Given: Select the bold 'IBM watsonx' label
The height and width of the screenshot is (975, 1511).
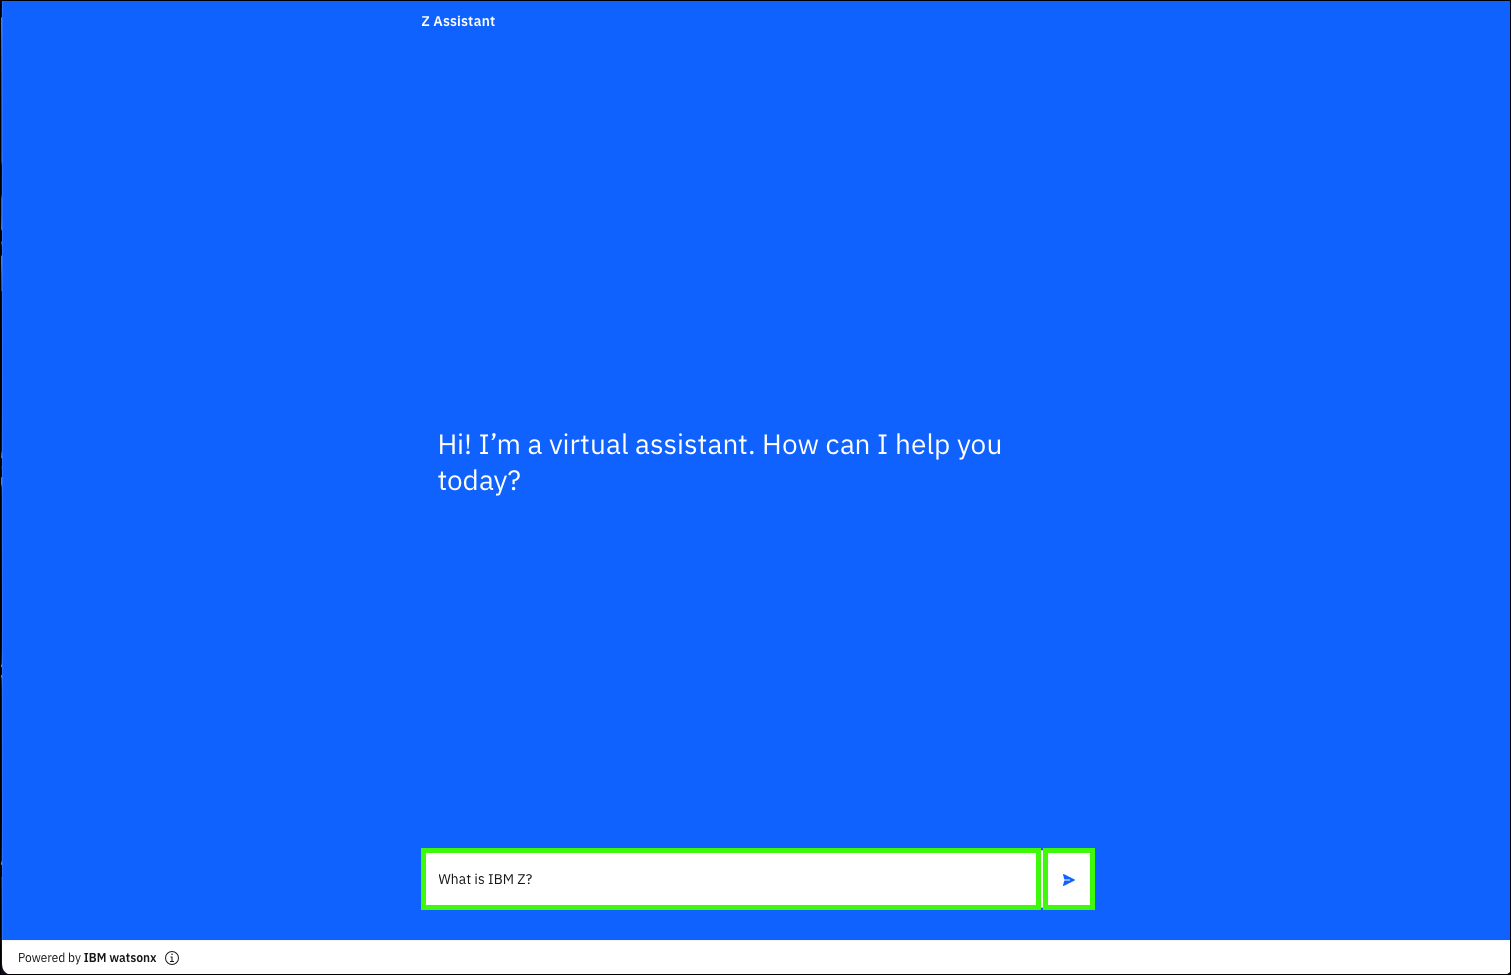Looking at the screenshot, I should [120, 958].
